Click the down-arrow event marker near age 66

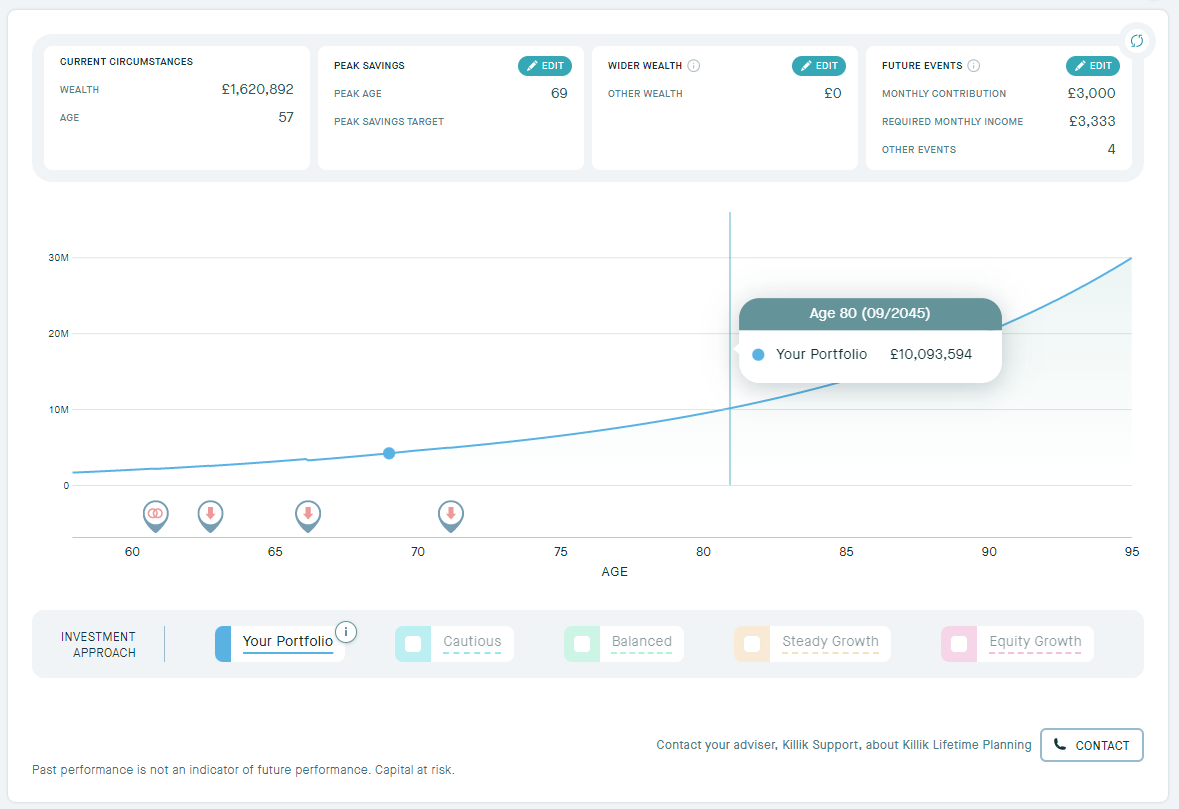[308, 514]
